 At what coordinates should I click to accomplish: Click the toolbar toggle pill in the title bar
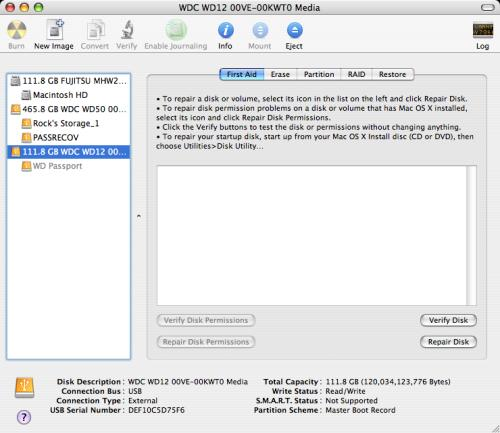(x=488, y=7)
